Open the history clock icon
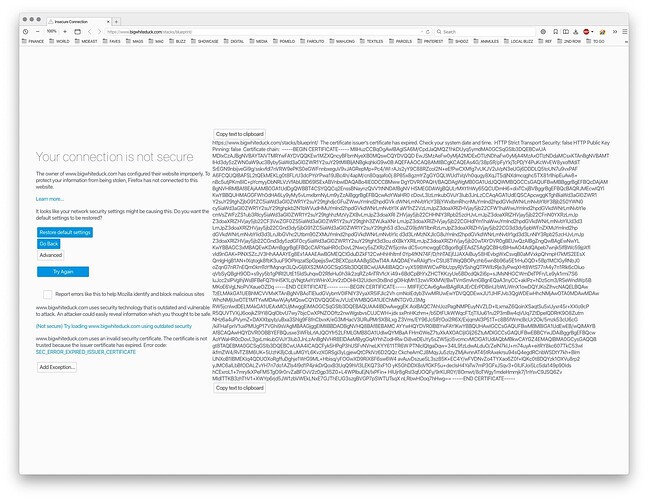 (x=26, y=31)
